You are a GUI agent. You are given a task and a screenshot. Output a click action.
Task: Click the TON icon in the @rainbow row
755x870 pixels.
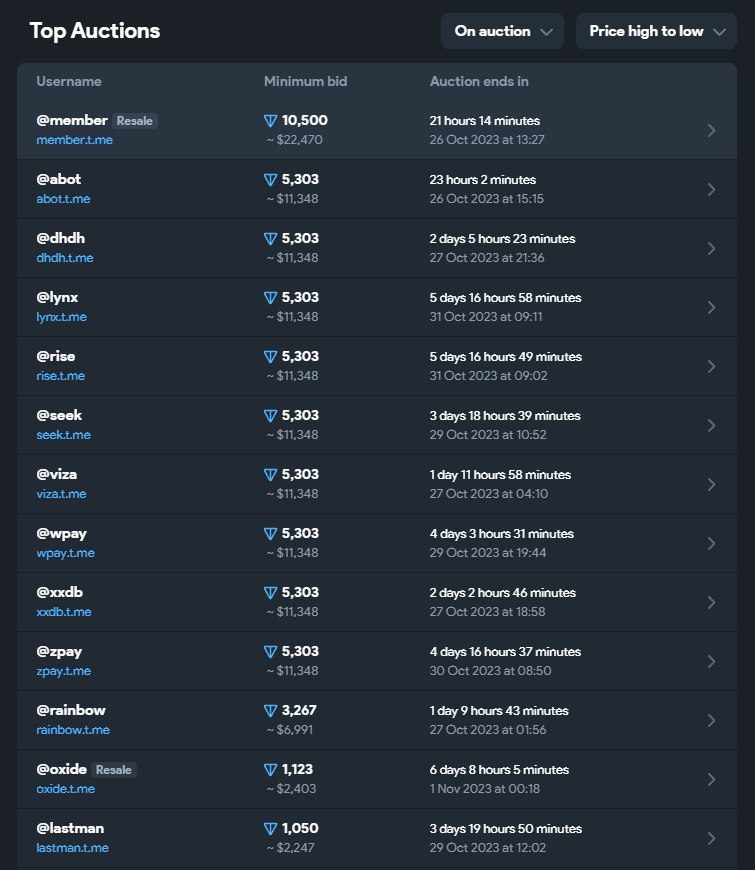click(270, 711)
